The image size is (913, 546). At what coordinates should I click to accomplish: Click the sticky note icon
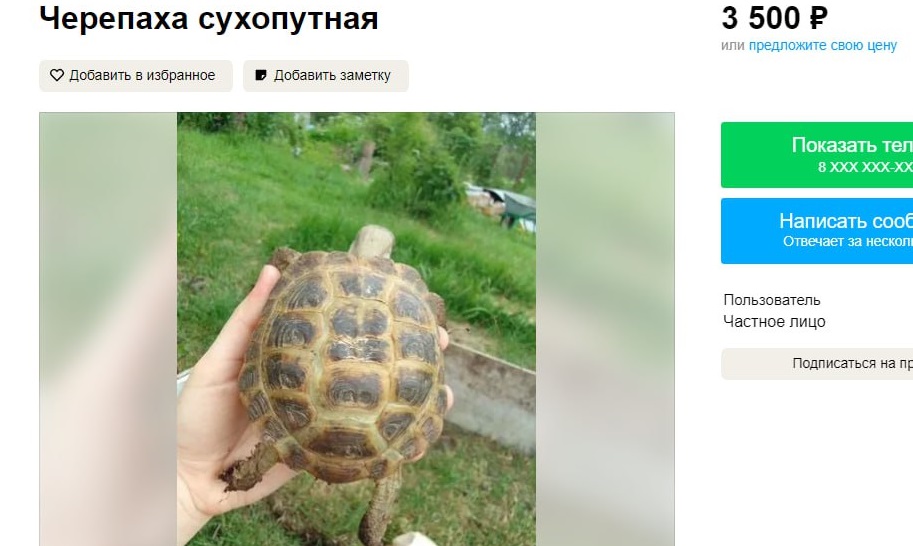click(x=261, y=75)
